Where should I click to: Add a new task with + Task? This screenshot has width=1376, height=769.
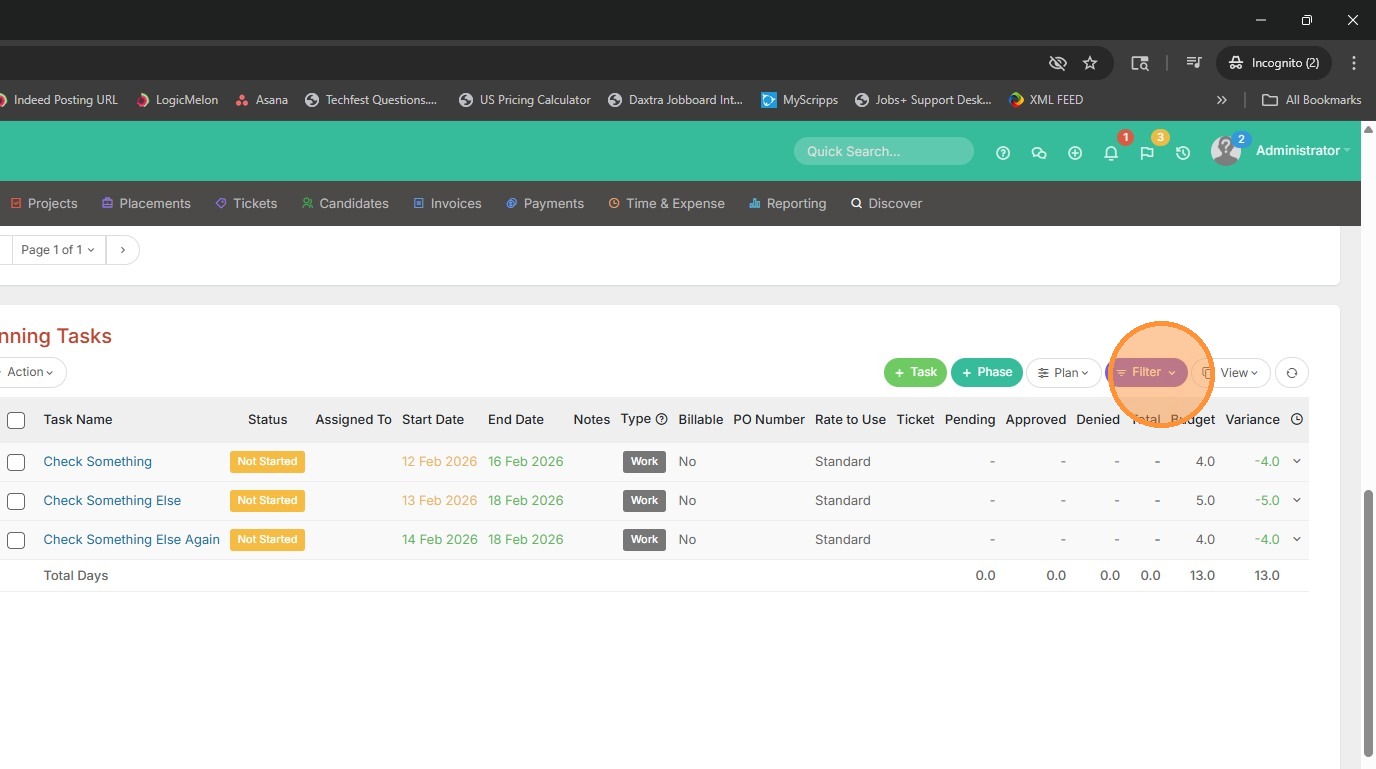[x=915, y=373]
